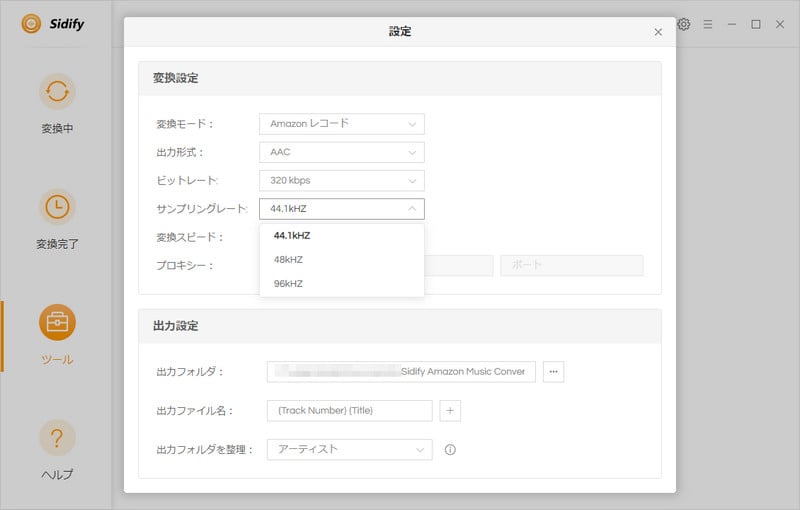Close the 設定 dialog

tap(658, 32)
